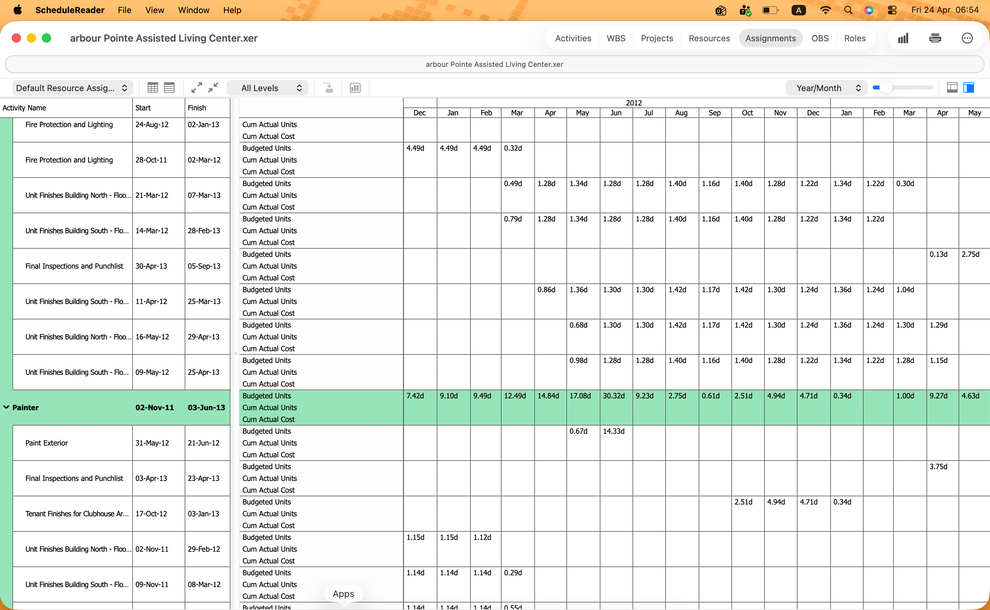Open the All Levels dropdown
The image size is (990, 610).
[267, 88]
